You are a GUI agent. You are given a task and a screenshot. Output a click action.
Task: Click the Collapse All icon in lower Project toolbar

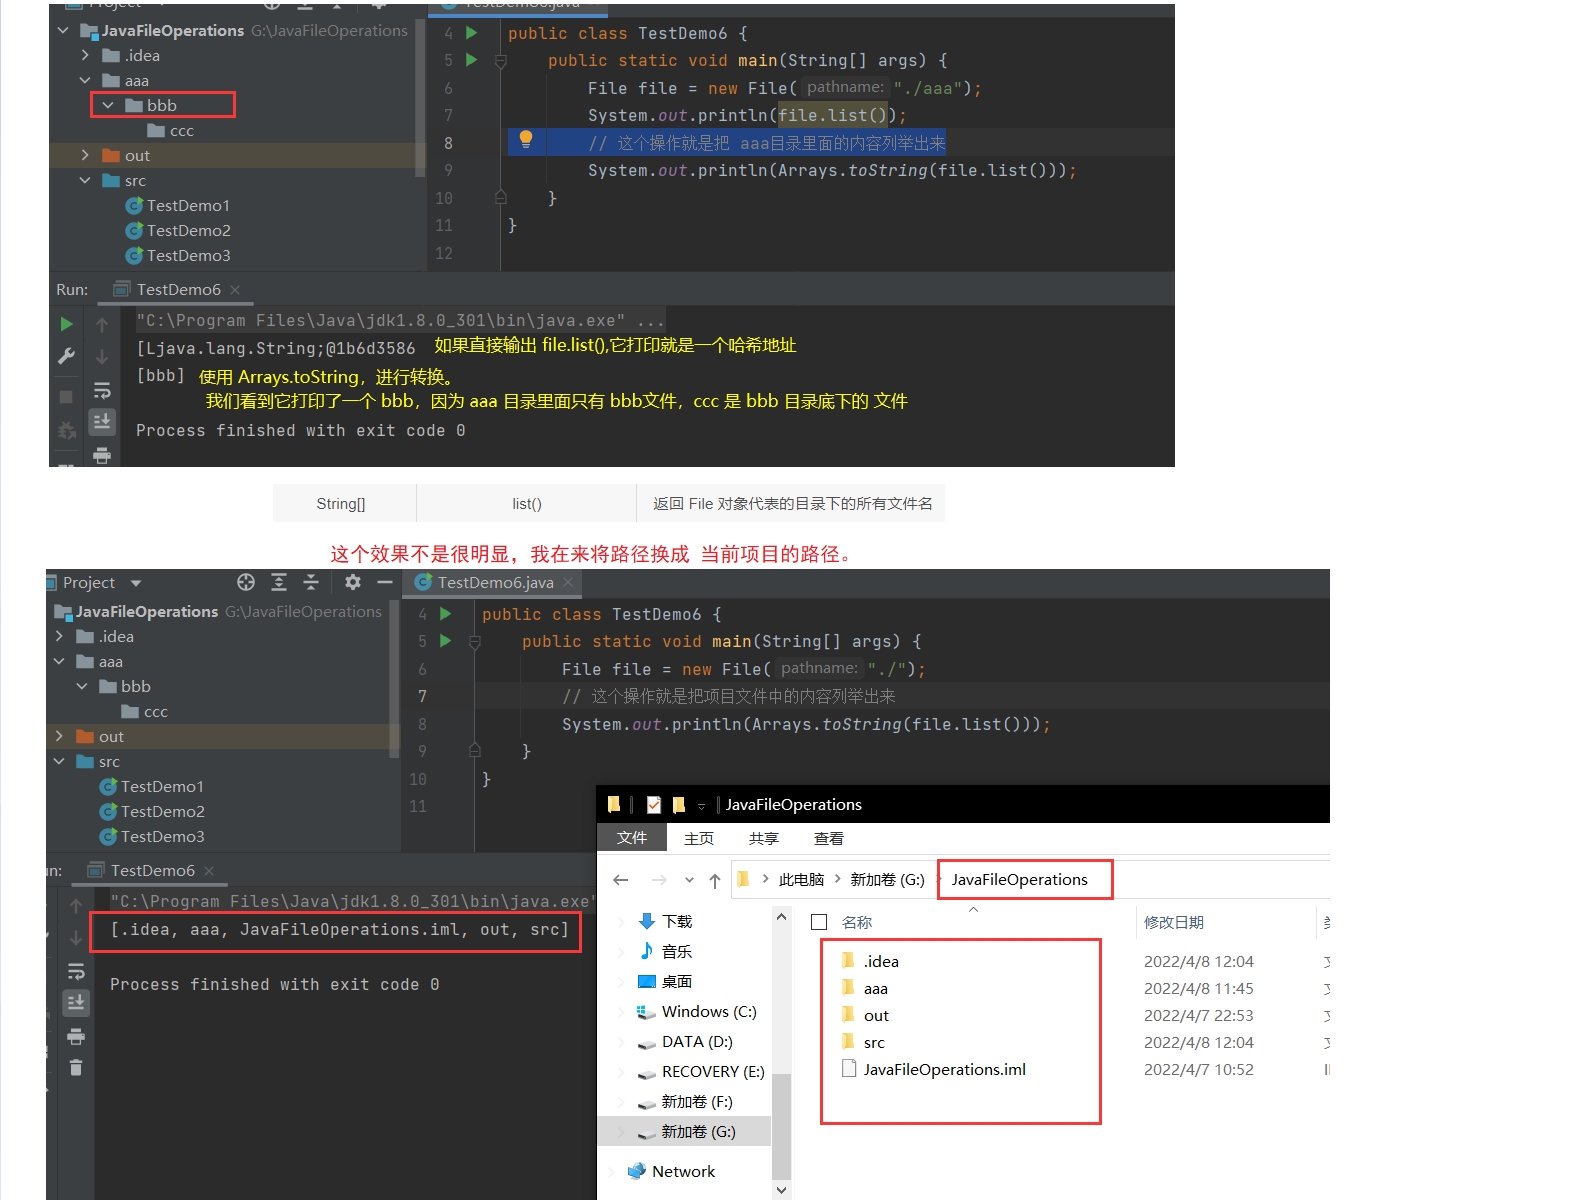tap(311, 582)
